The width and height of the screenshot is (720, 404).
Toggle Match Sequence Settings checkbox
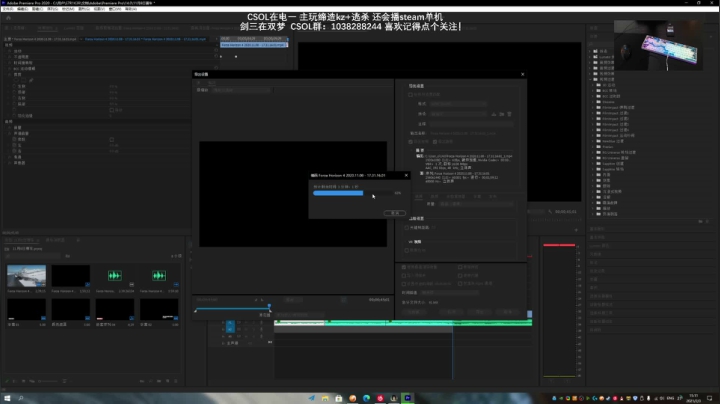coord(411,95)
